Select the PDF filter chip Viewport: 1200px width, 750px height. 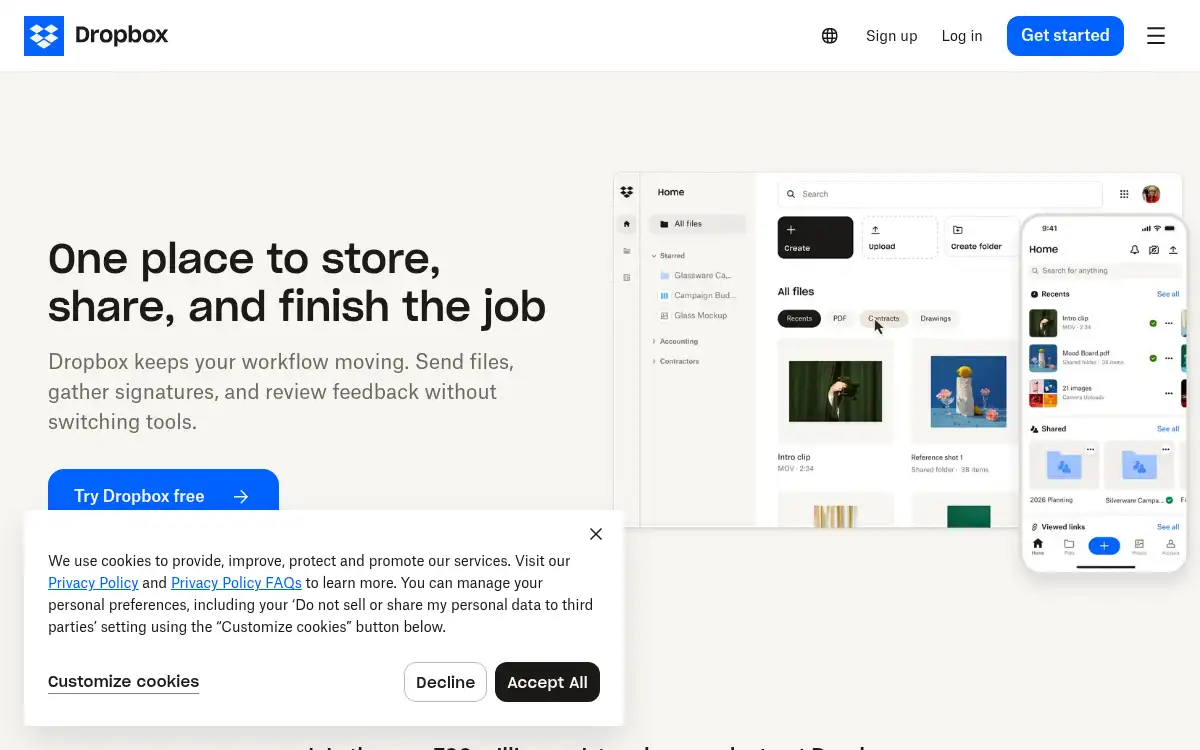840,319
